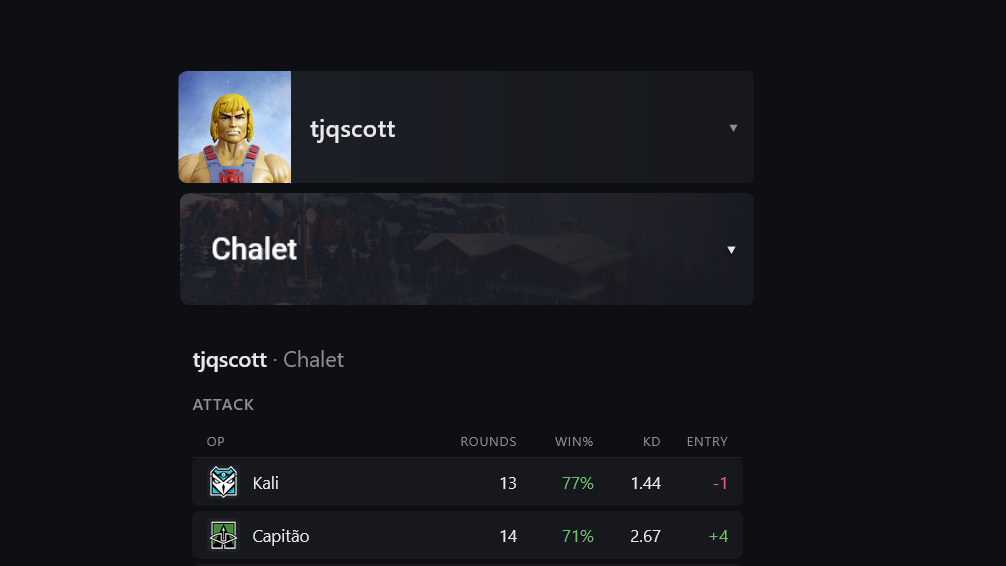
Task: Sort table by WIN% column
Action: [x=574, y=442]
